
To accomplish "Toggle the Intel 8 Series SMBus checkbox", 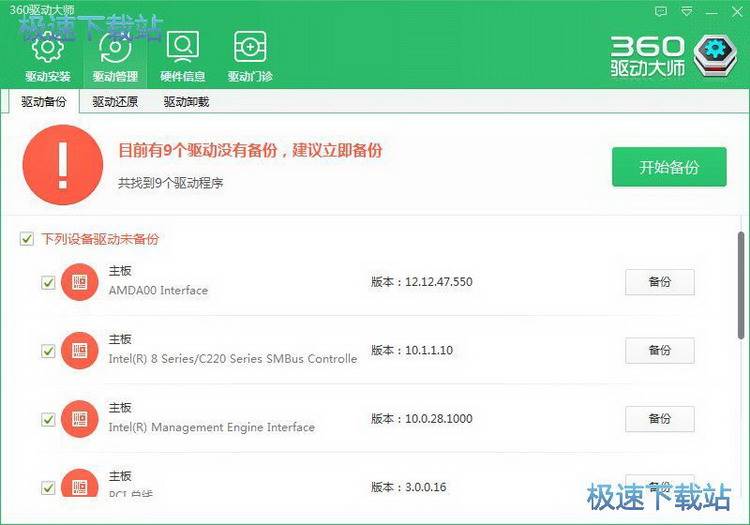I will click(47, 351).
